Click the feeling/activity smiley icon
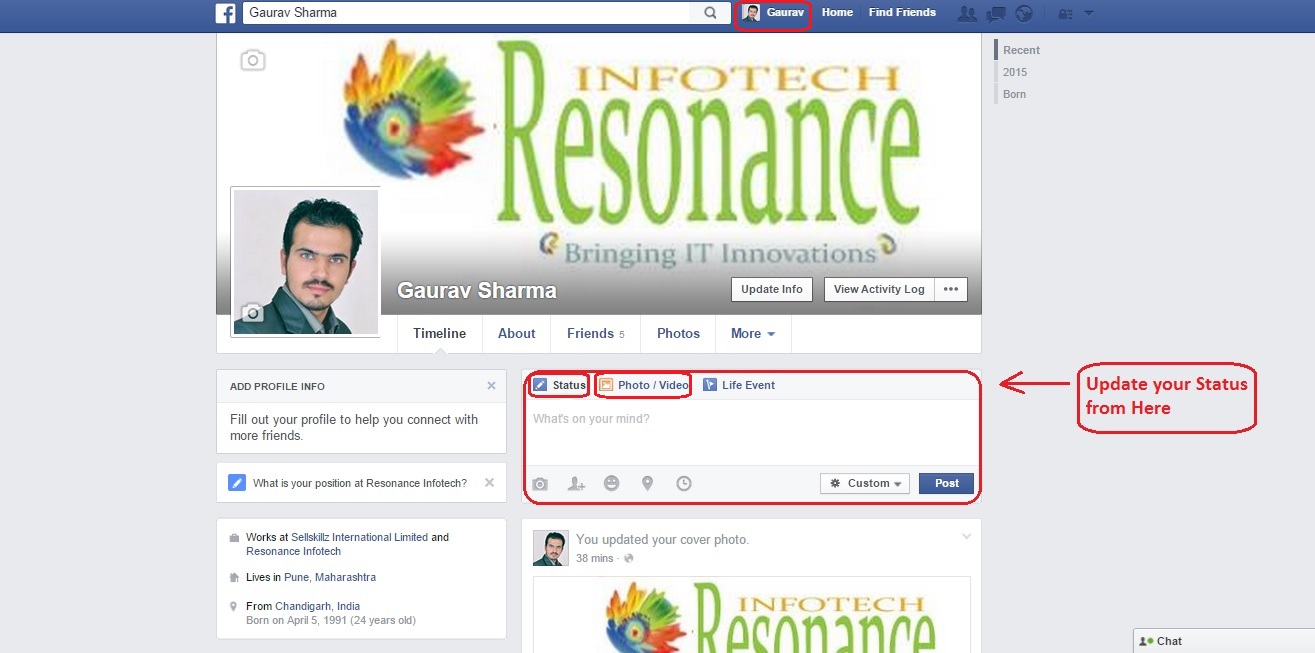1315x653 pixels. 612,483
